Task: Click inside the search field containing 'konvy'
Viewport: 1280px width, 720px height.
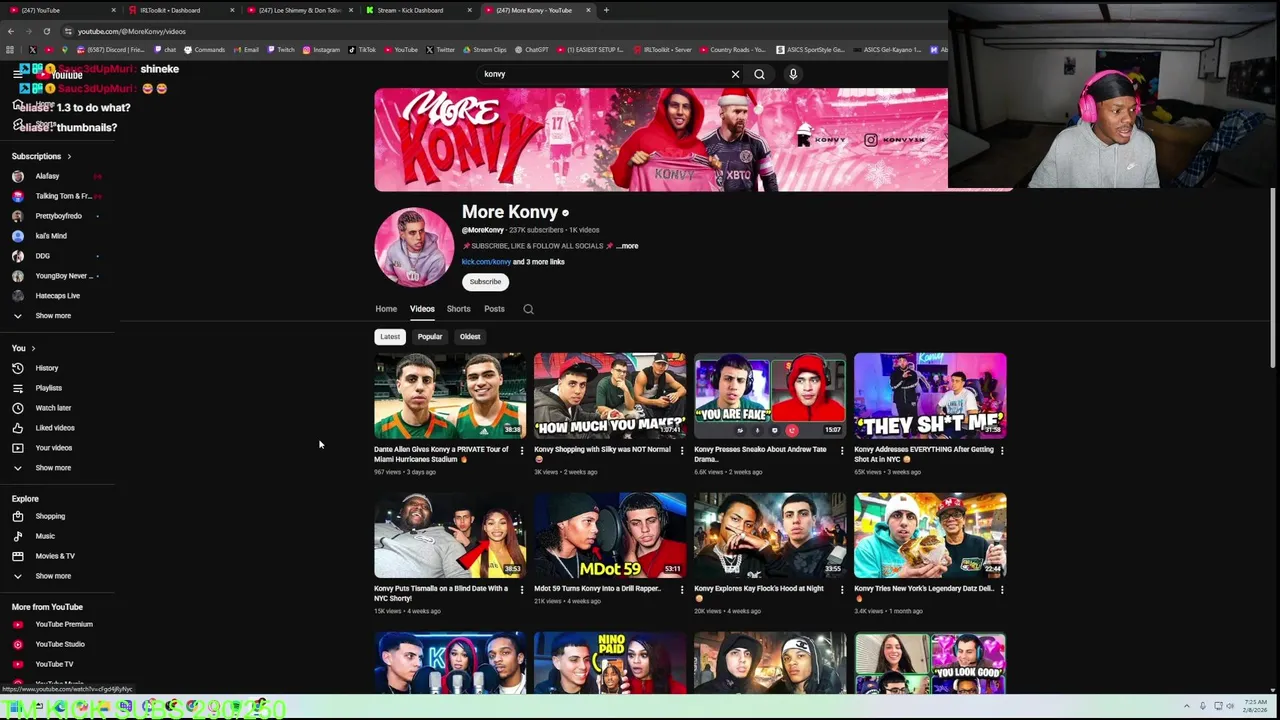Action: 600,74
